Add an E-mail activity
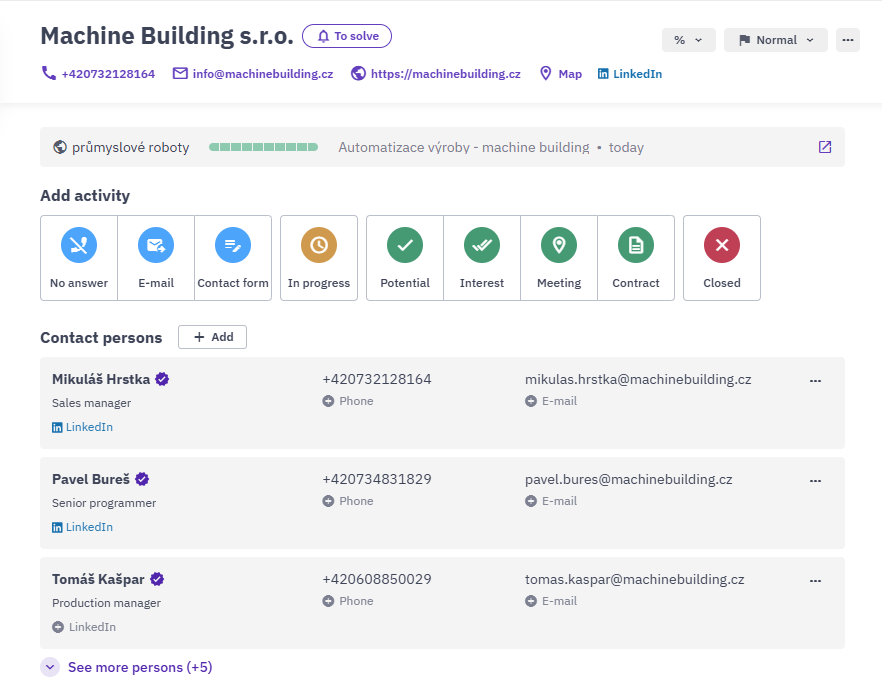This screenshot has width=882, height=685. coord(156,258)
